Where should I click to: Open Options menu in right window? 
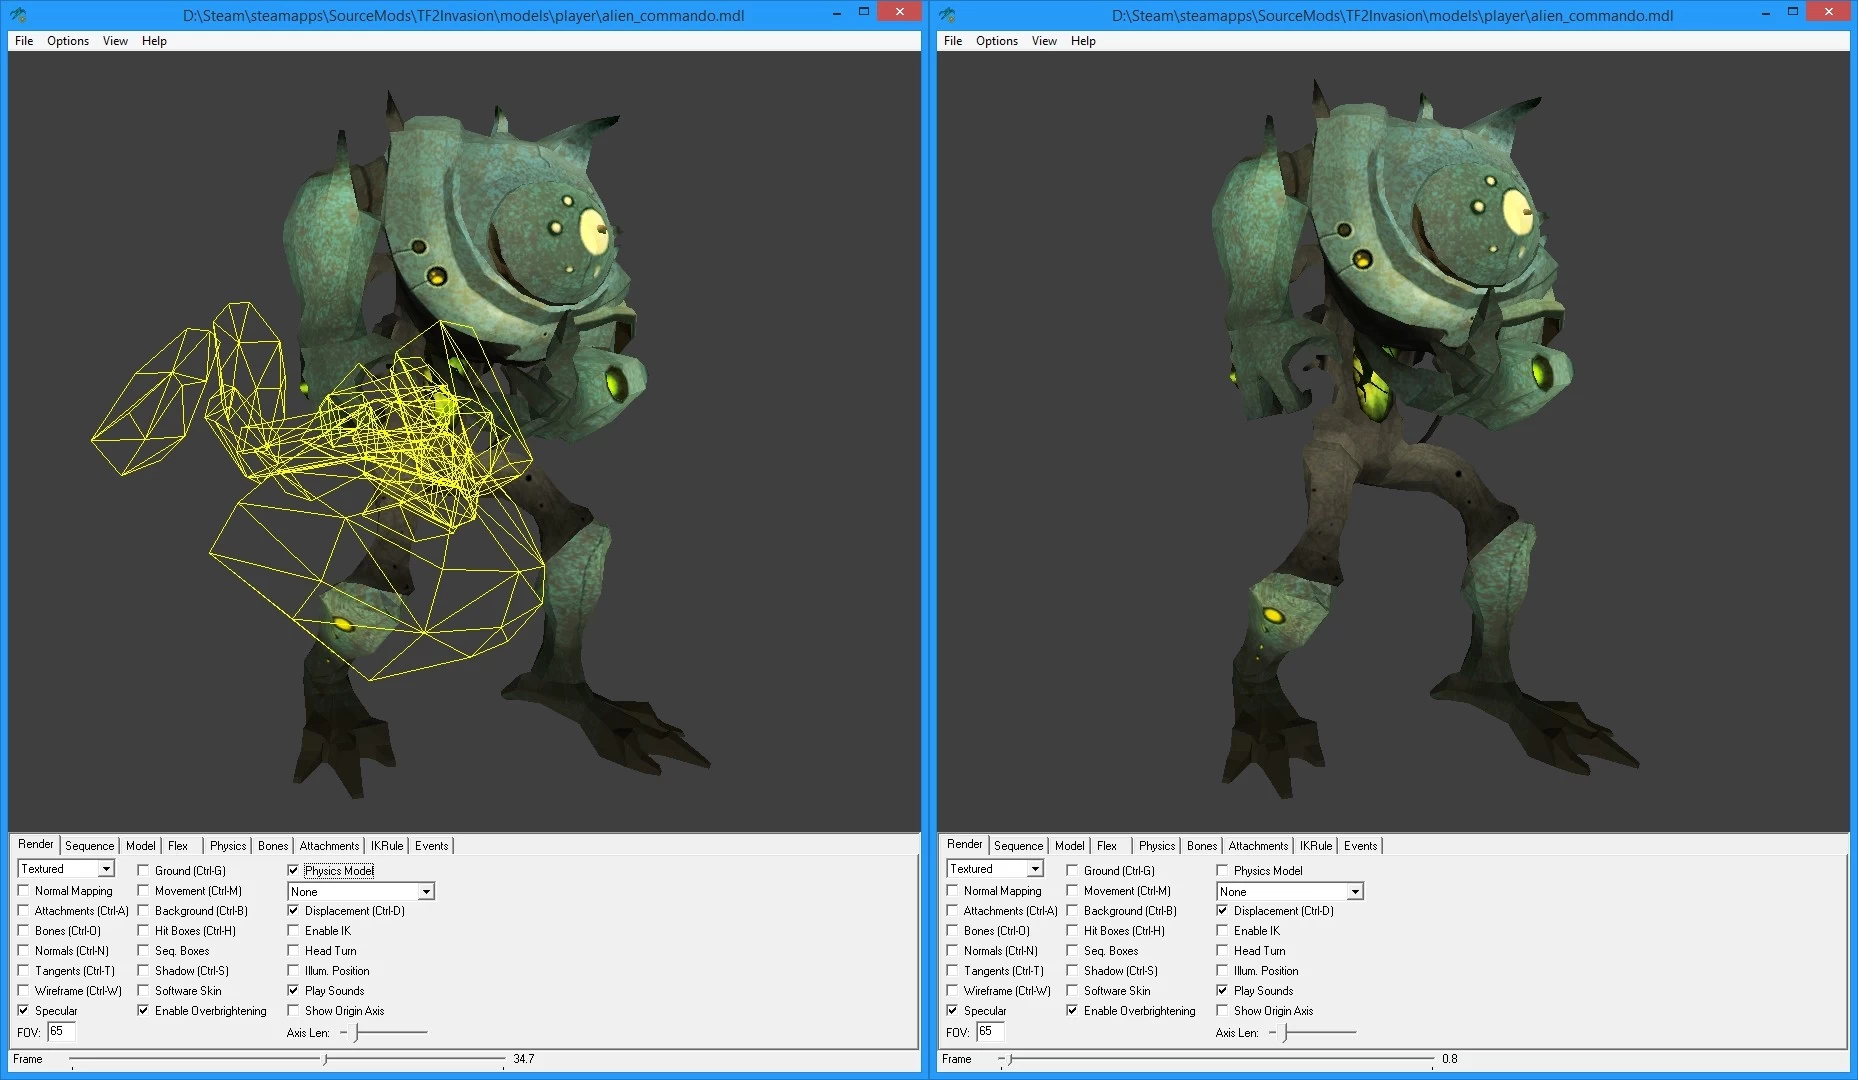coord(997,41)
